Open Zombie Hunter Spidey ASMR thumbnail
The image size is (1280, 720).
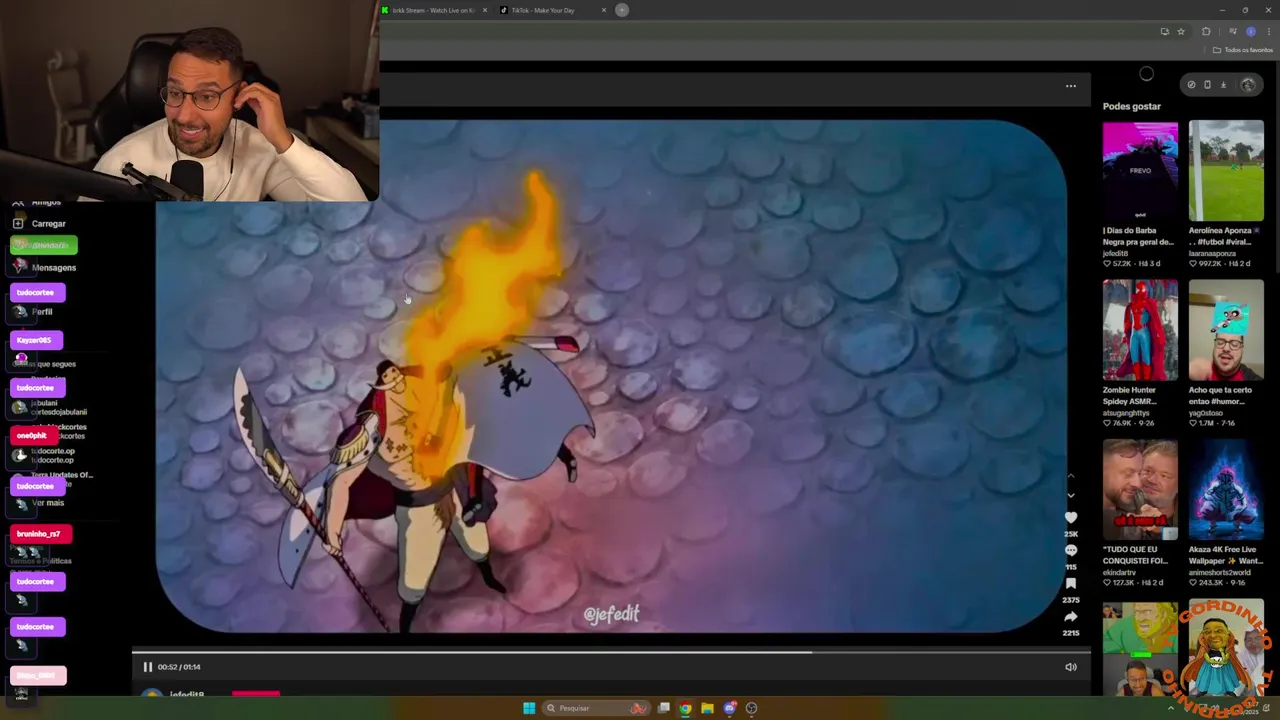pyautogui.click(x=1140, y=330)
